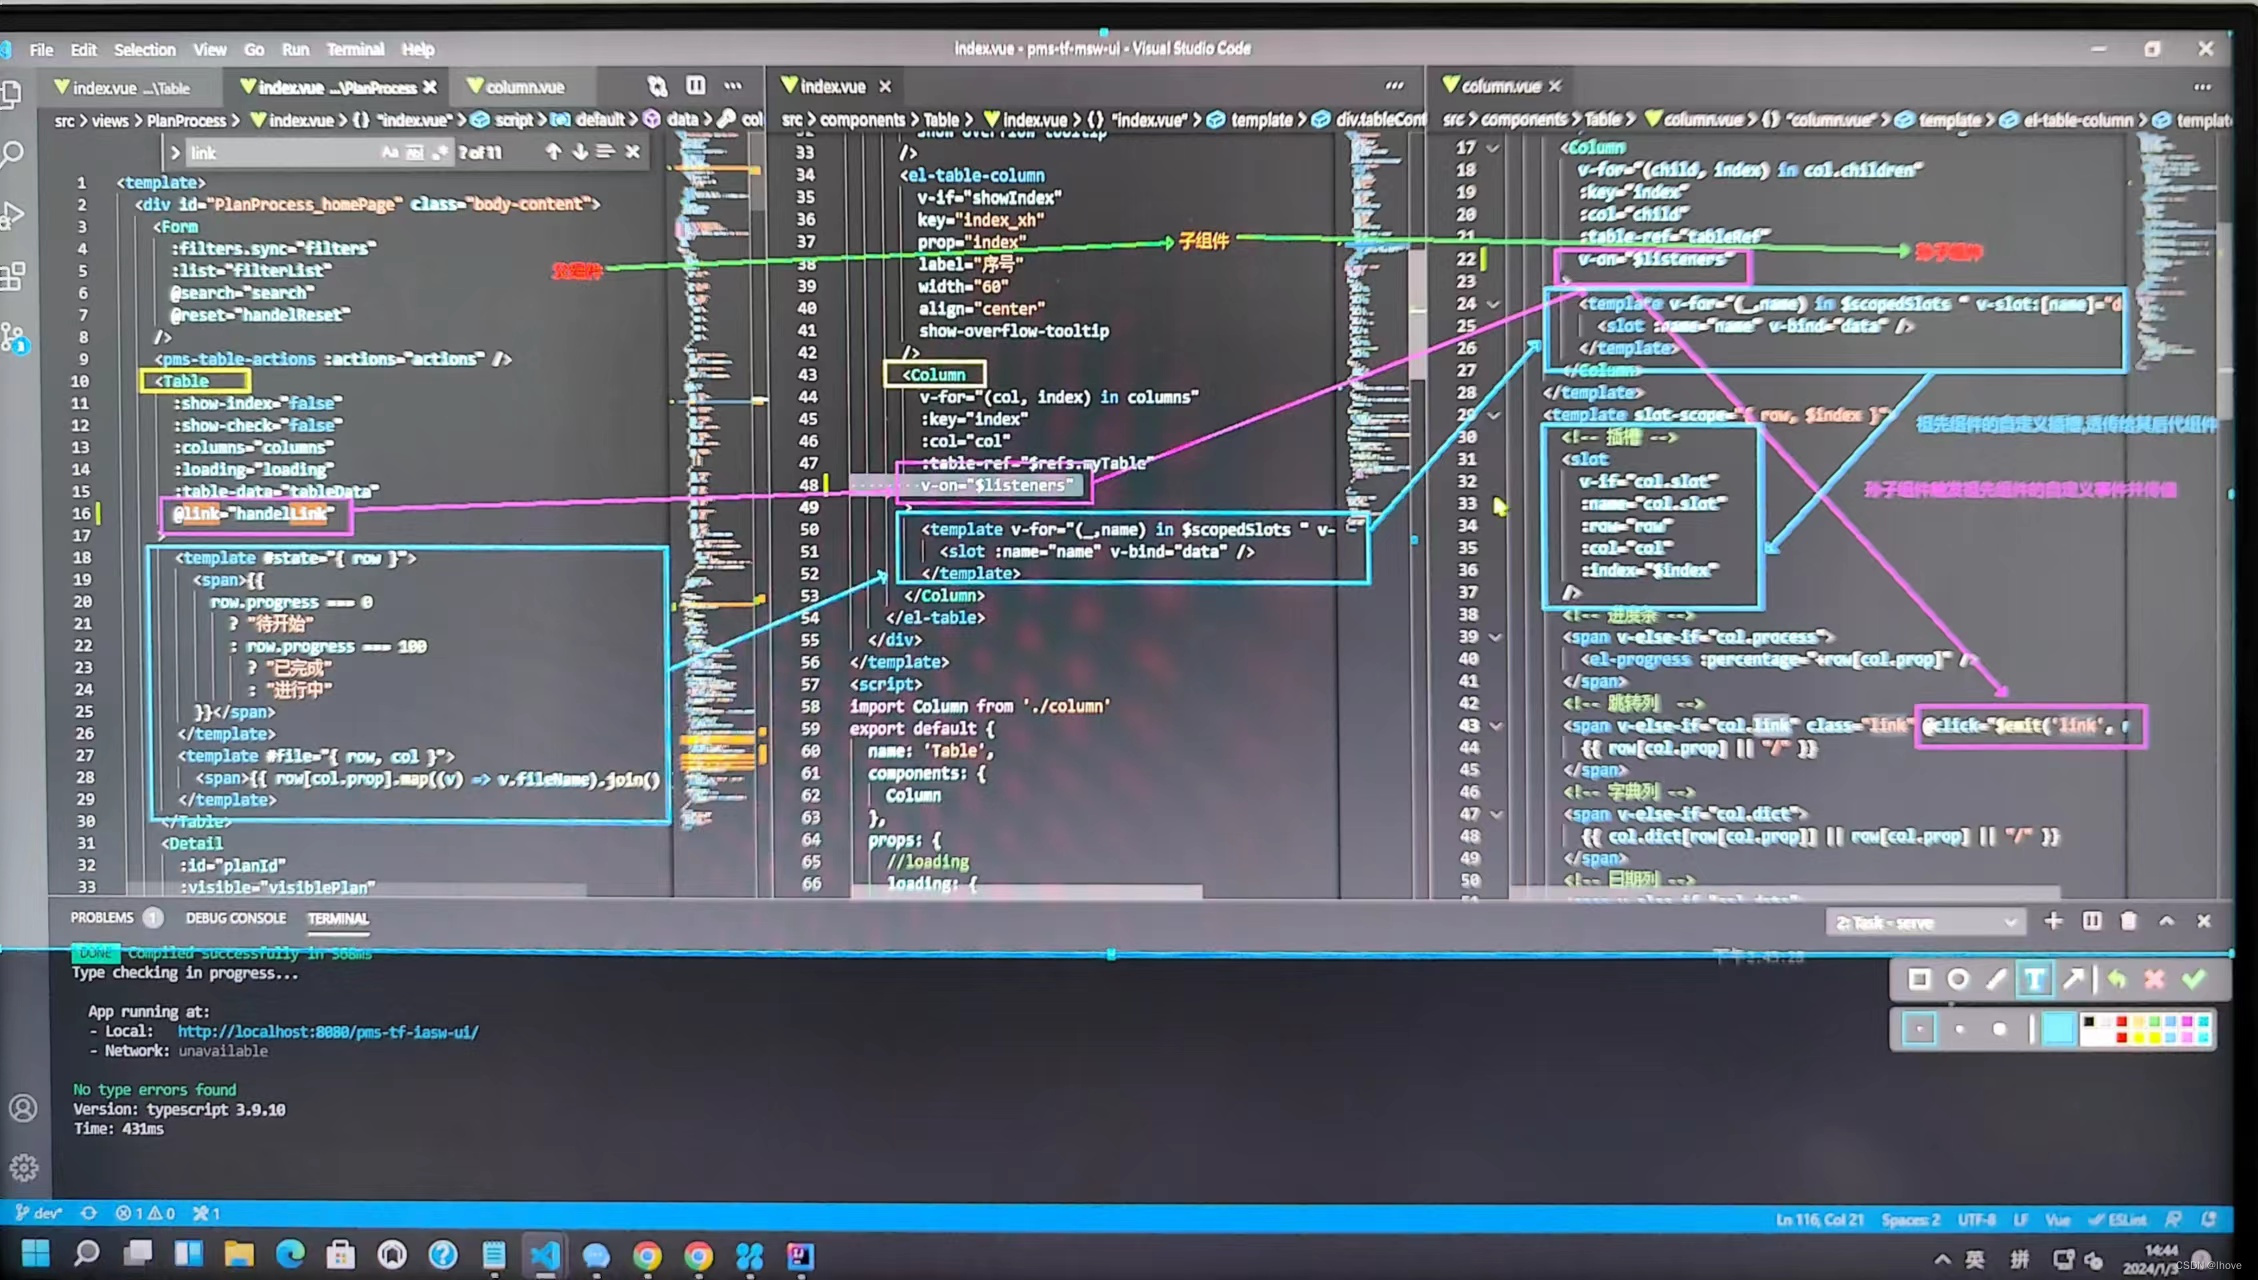
Task: Create a new terminal with plus icon
Action: click(x=2053, y=921)
